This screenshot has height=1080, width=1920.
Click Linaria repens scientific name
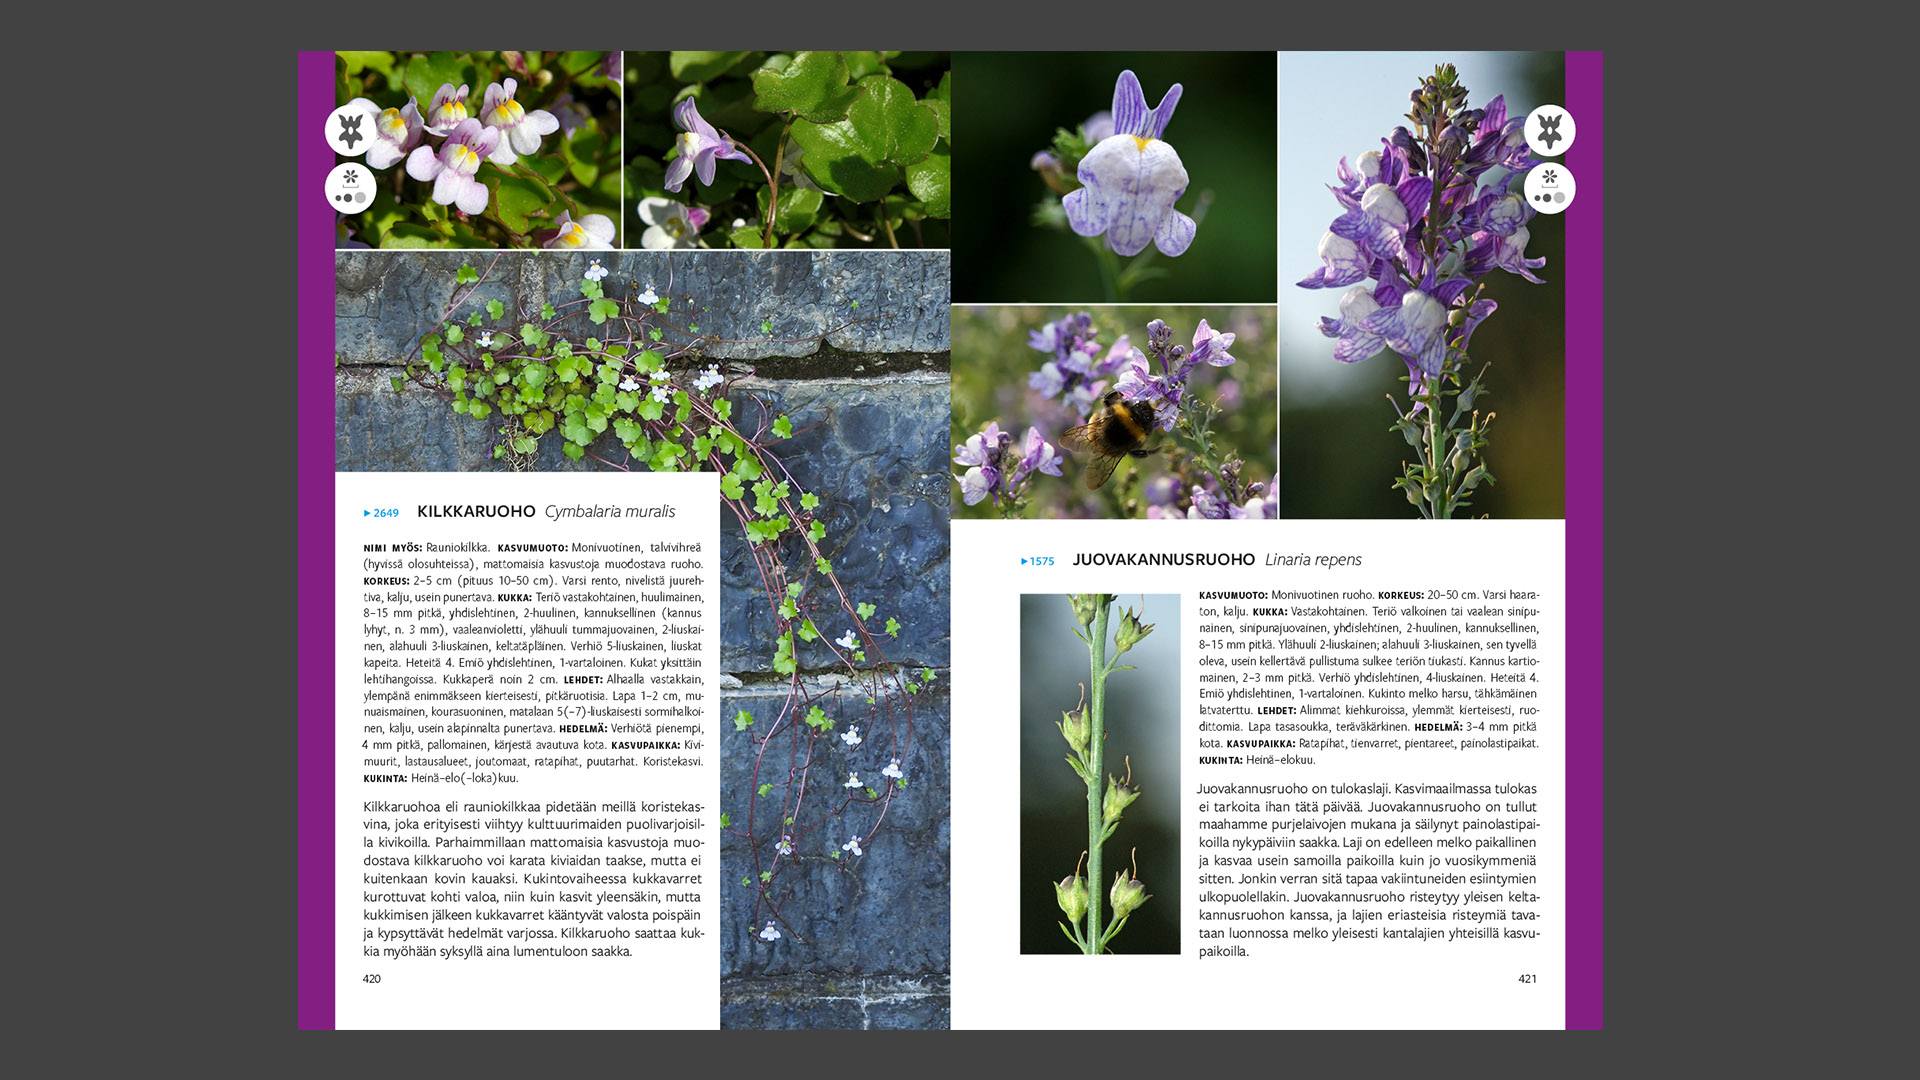1313,560
